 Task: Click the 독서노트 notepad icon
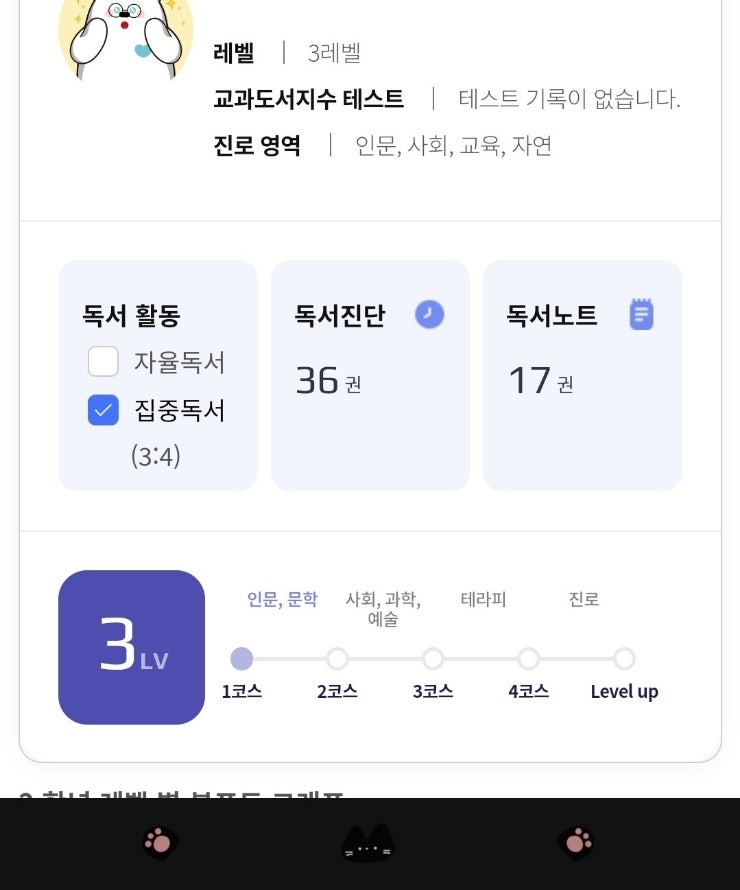641,315
